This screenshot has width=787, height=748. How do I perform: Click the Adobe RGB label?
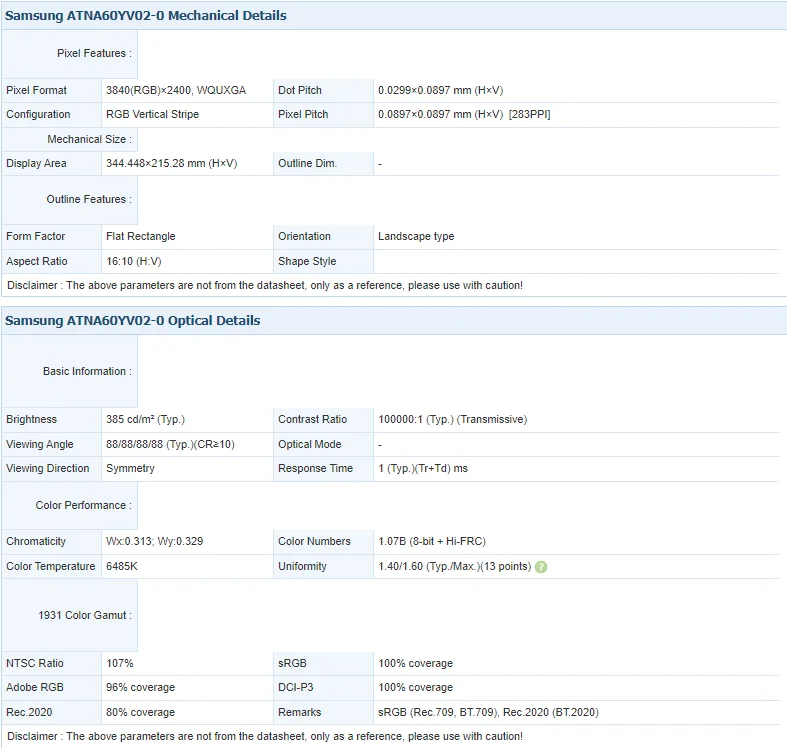coord(35,688)
